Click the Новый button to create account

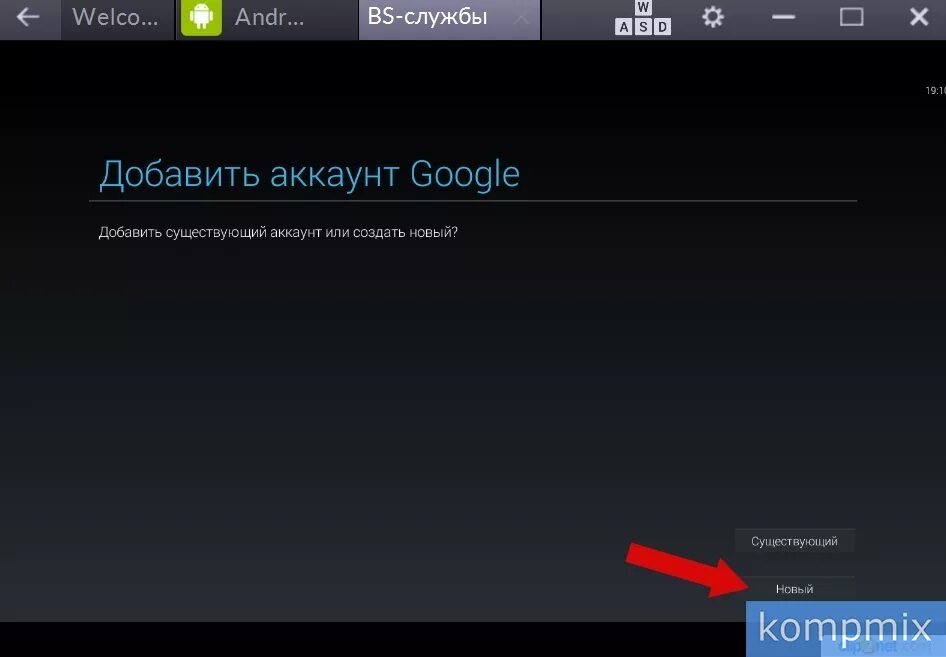(795, 589)
